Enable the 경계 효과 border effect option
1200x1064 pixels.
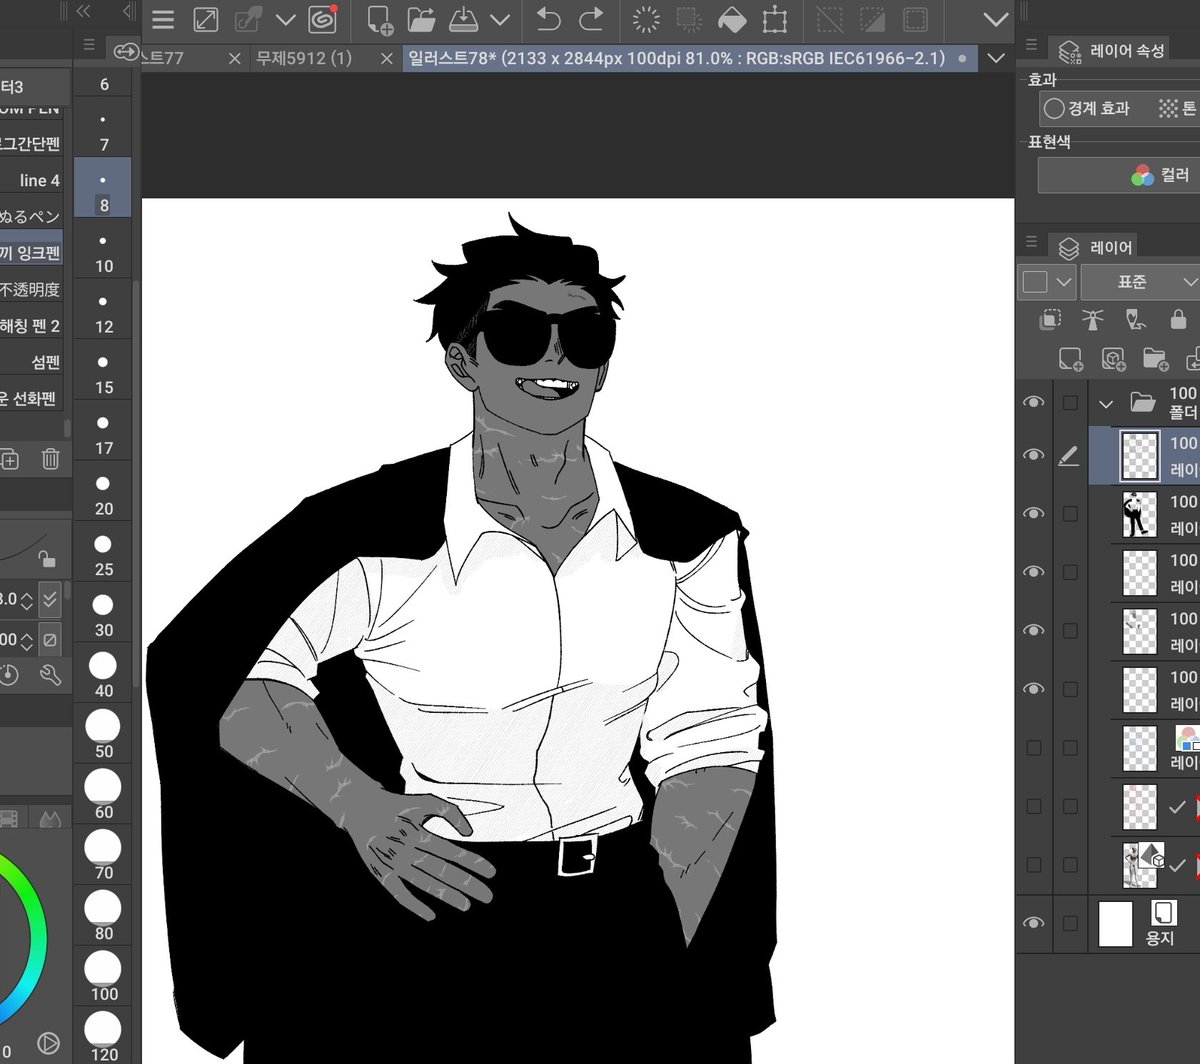pyautogui.click(x=1086, y=108)
